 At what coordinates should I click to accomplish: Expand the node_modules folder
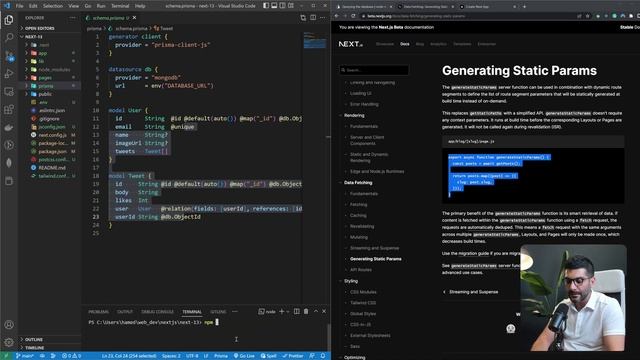click(49, 69)
